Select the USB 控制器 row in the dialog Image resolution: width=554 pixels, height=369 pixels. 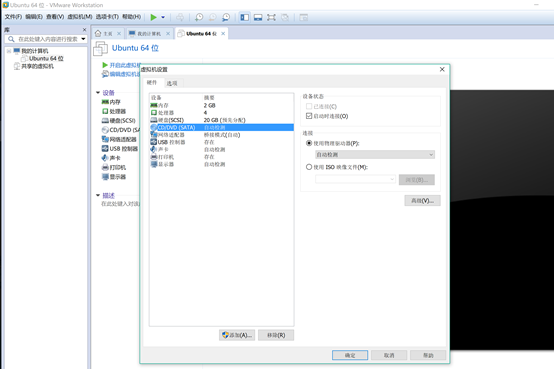click(x=222, y=142)
